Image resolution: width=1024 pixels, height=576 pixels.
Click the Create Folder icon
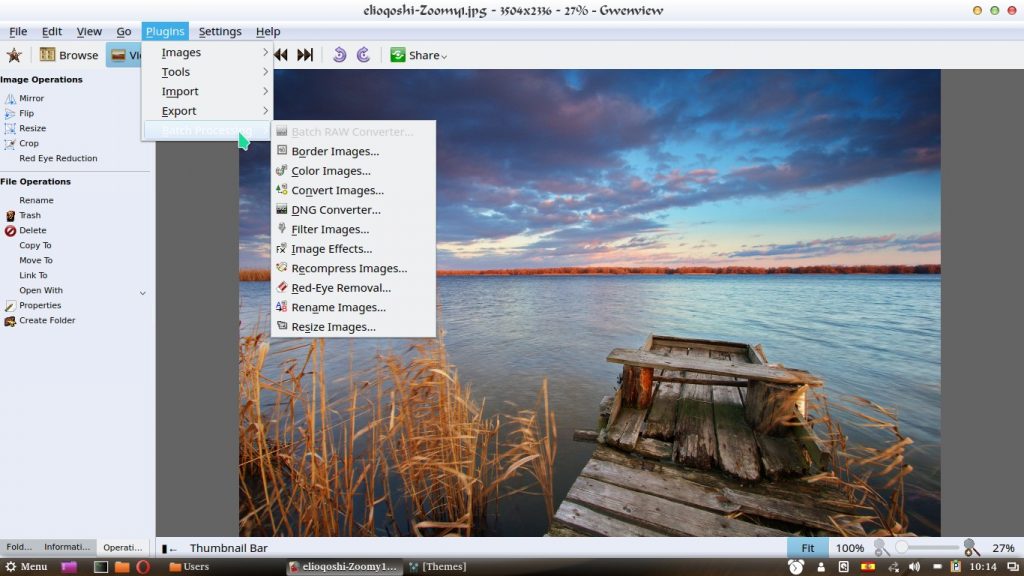10,321
